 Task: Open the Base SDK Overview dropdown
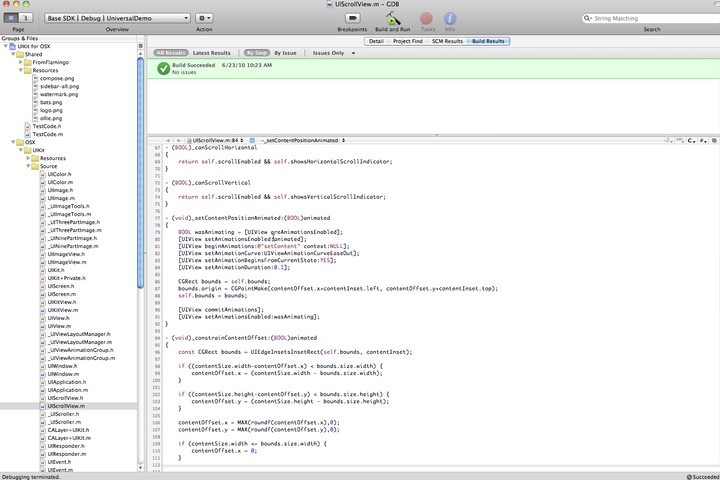click(x=117, y=18)
